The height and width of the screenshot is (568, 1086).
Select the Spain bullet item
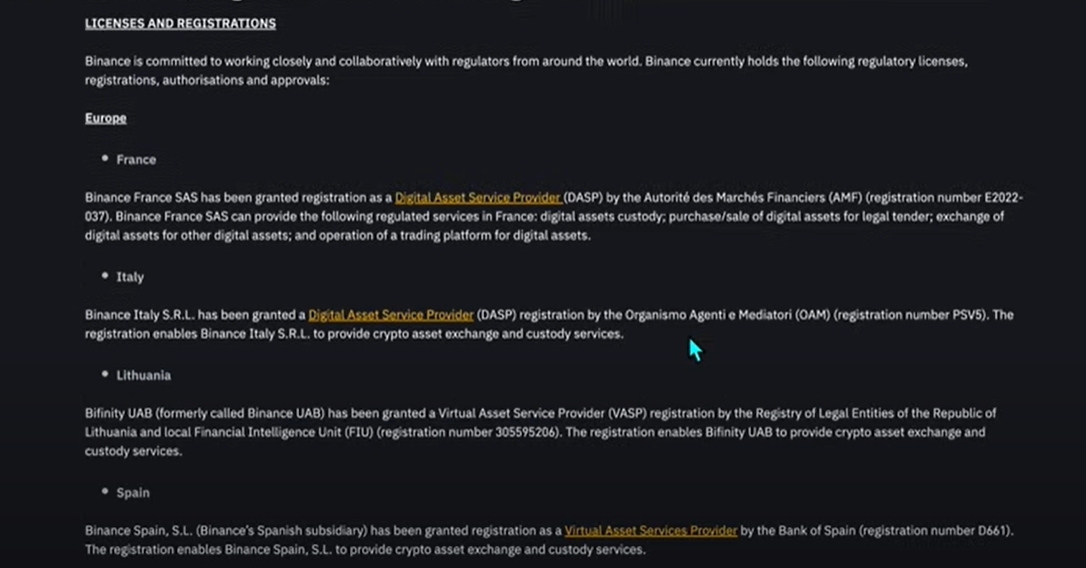click(133, 492)
